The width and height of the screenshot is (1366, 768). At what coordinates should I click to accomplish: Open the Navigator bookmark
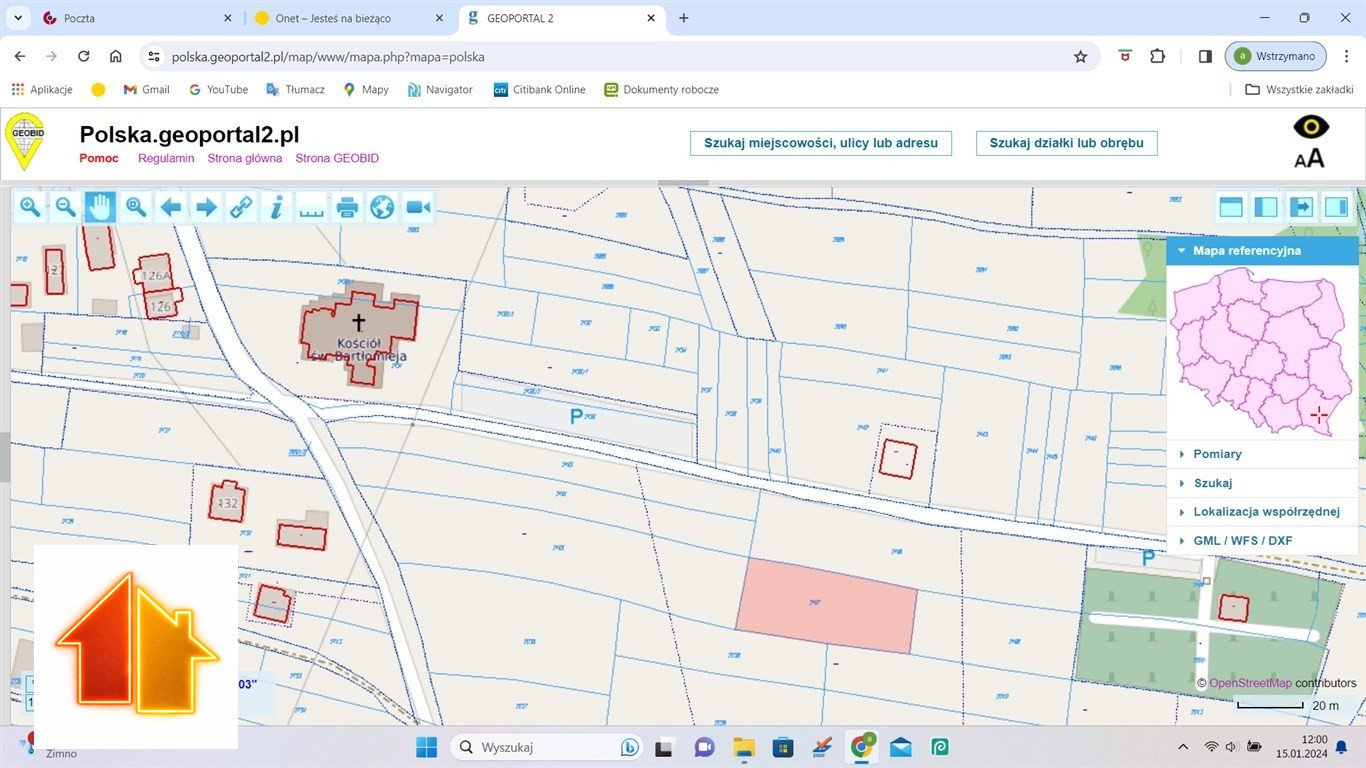tap(440, 89)
